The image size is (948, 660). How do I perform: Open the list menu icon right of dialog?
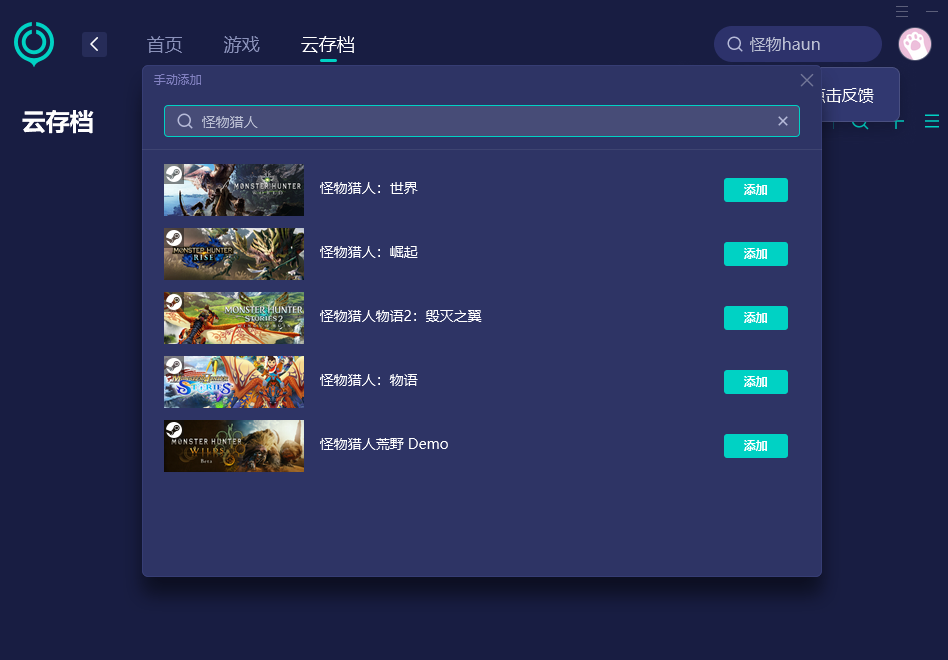coord(932,121)
